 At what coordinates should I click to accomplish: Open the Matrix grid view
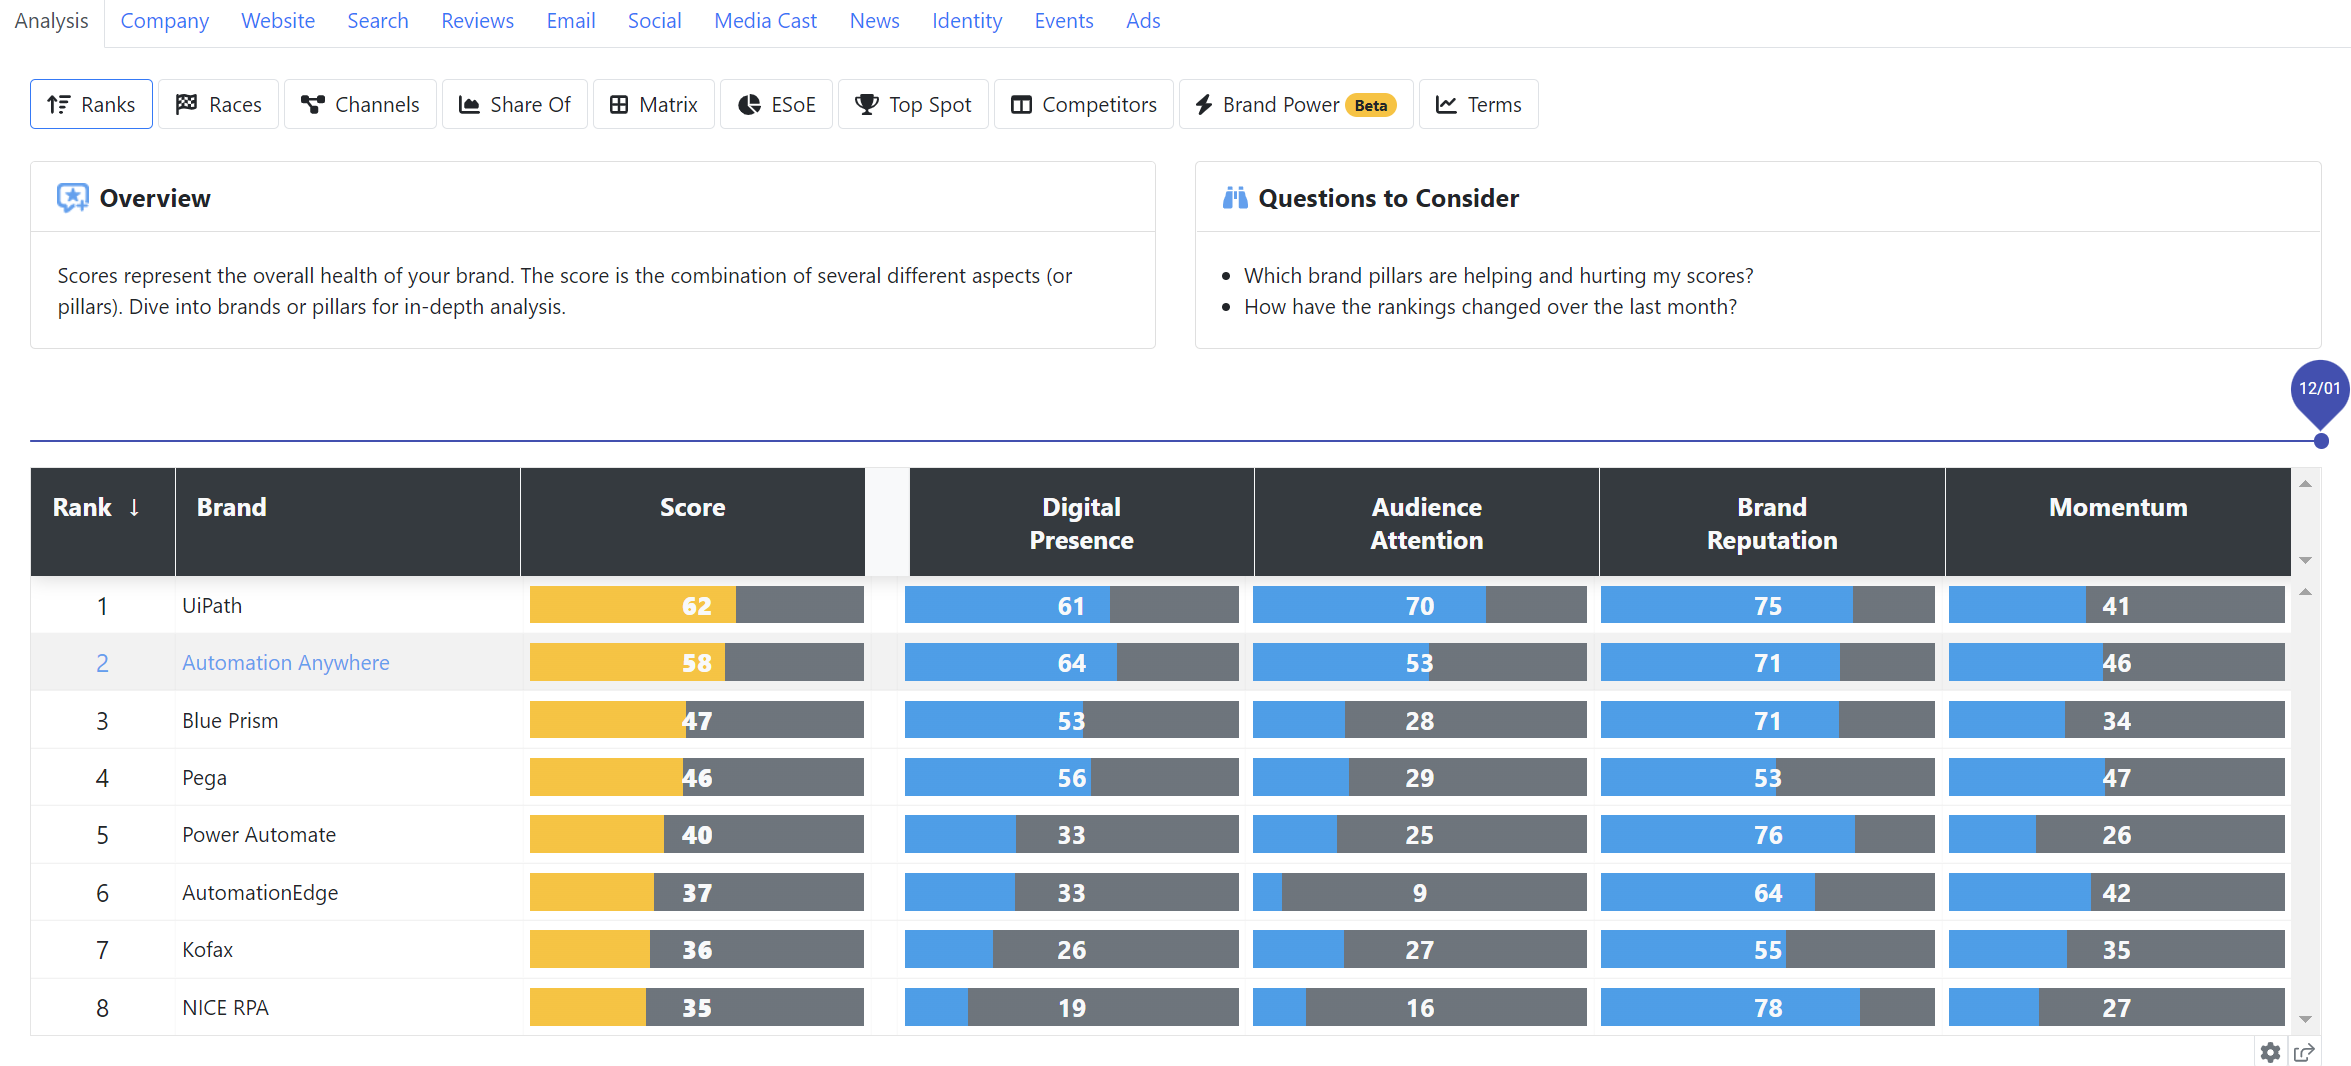(x=653, y=105)
